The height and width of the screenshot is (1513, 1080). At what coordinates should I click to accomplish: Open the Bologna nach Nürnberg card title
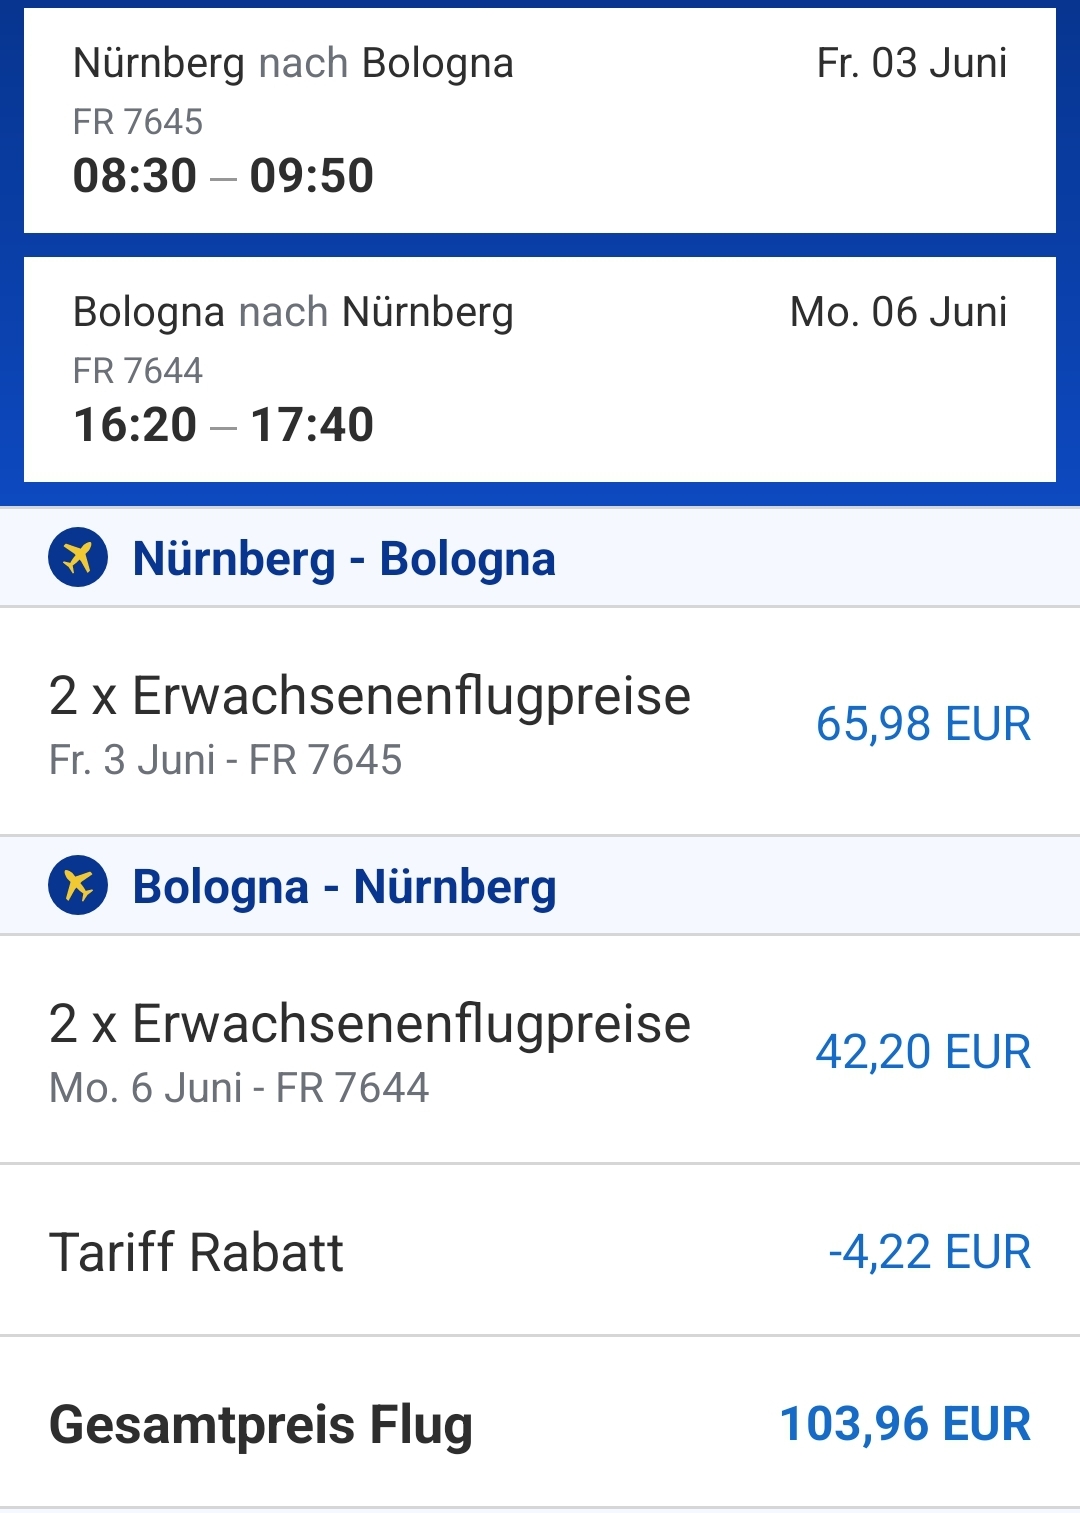coord(293,312)
